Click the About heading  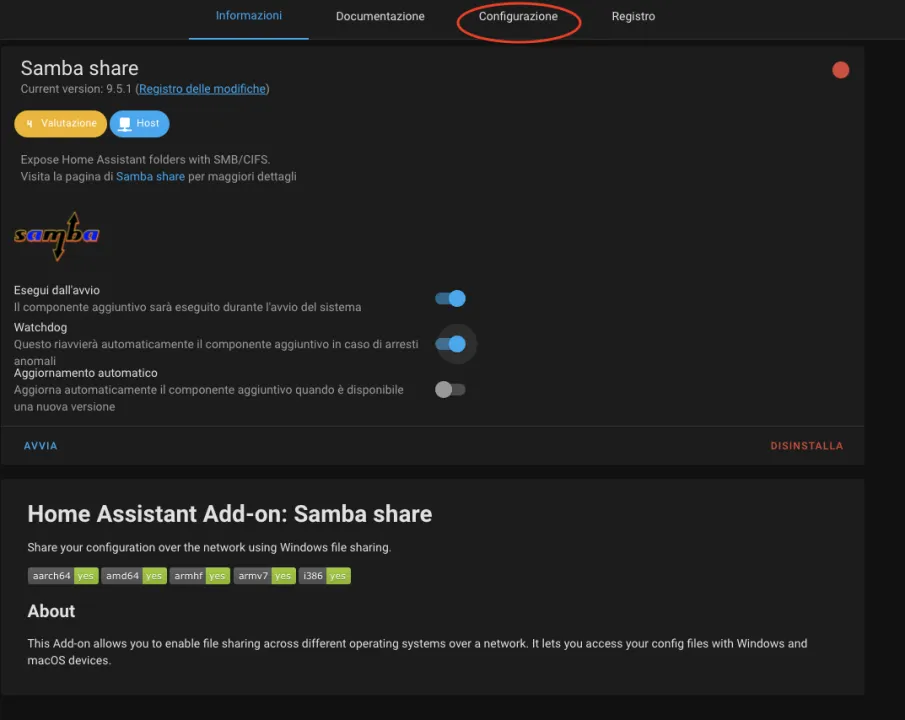(51, 611)
